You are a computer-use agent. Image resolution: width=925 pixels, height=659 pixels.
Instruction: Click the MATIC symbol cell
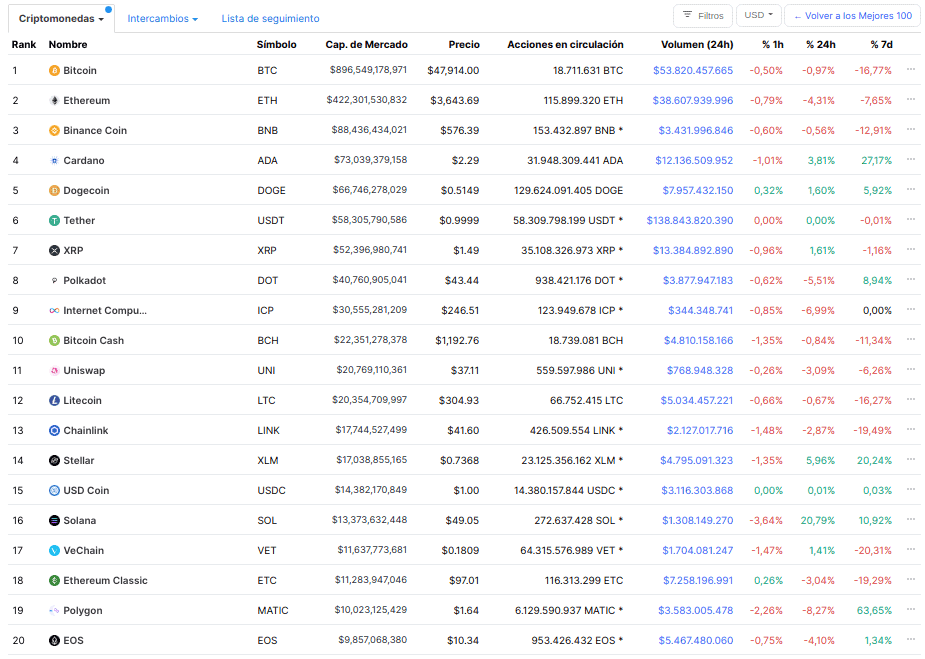tap(273, 611)
